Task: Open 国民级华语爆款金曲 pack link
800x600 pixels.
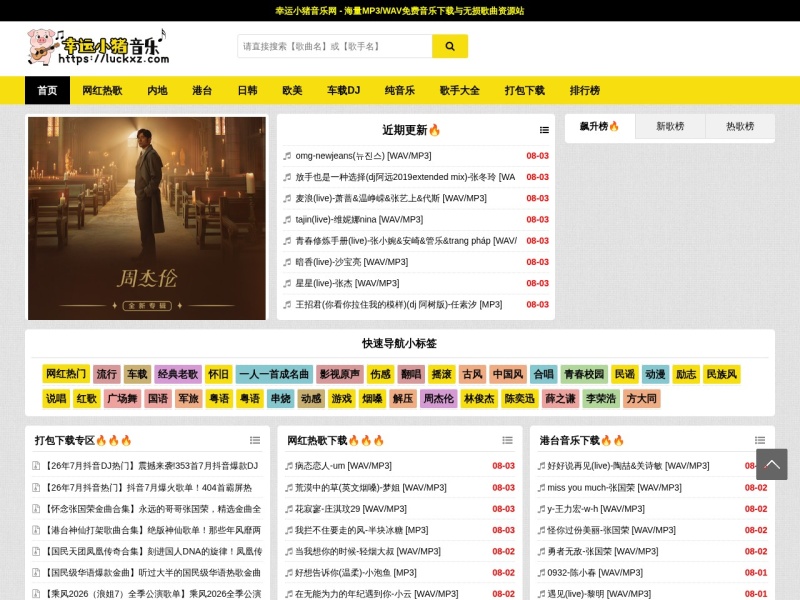Action: 153,573
